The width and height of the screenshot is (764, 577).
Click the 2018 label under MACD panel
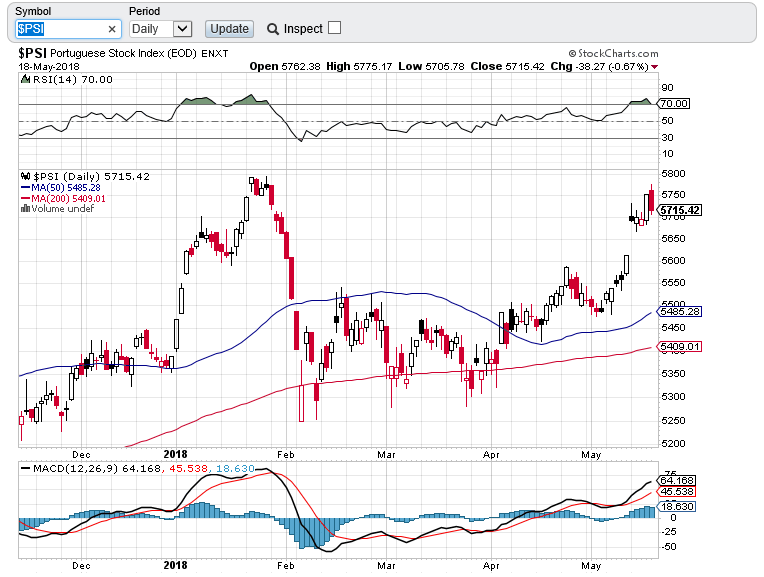coord(175,565)
